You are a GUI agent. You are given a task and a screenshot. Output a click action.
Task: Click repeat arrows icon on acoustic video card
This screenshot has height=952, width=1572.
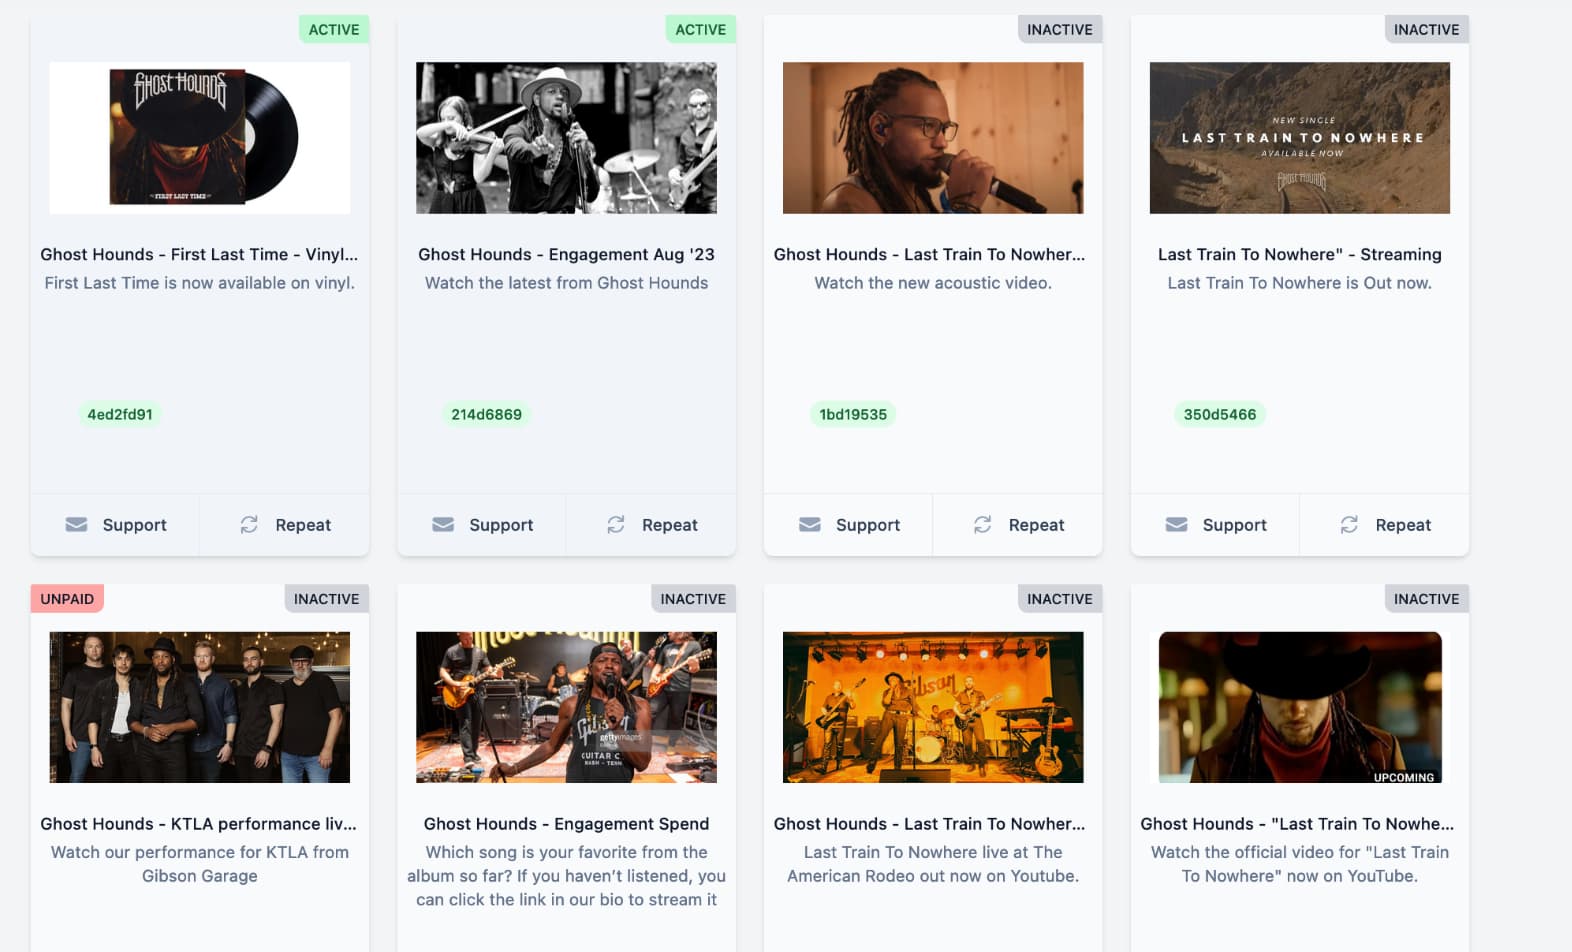(x=983, y=525)
